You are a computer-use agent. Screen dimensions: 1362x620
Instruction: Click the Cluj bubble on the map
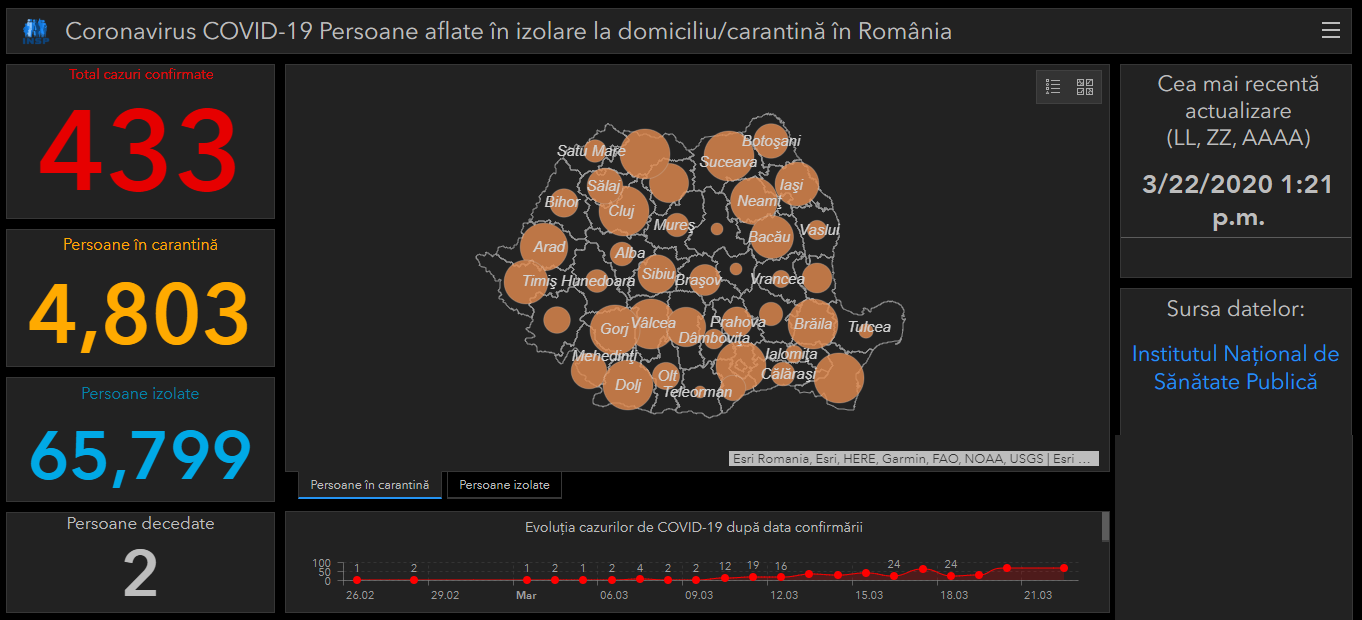pyautogui.click(x=624, y=210)
